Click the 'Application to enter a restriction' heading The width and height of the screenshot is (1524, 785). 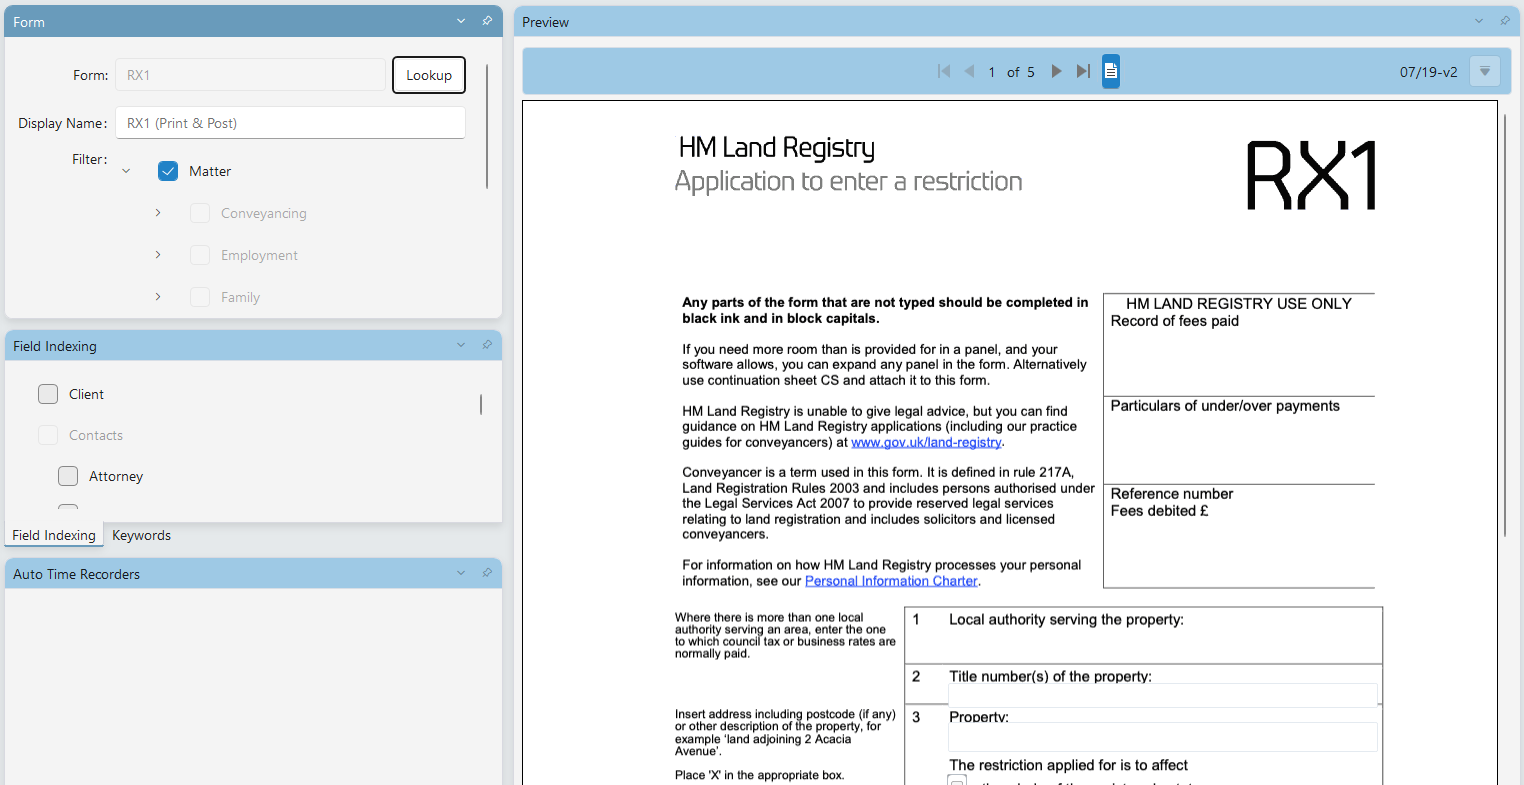849,181
